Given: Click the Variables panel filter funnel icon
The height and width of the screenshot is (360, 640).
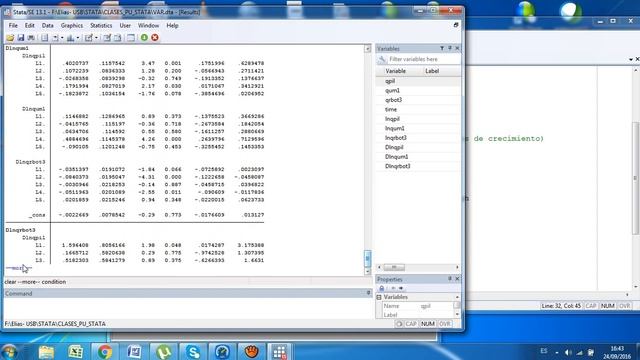Looking at the screenshot, I should [x=442, y=48].
